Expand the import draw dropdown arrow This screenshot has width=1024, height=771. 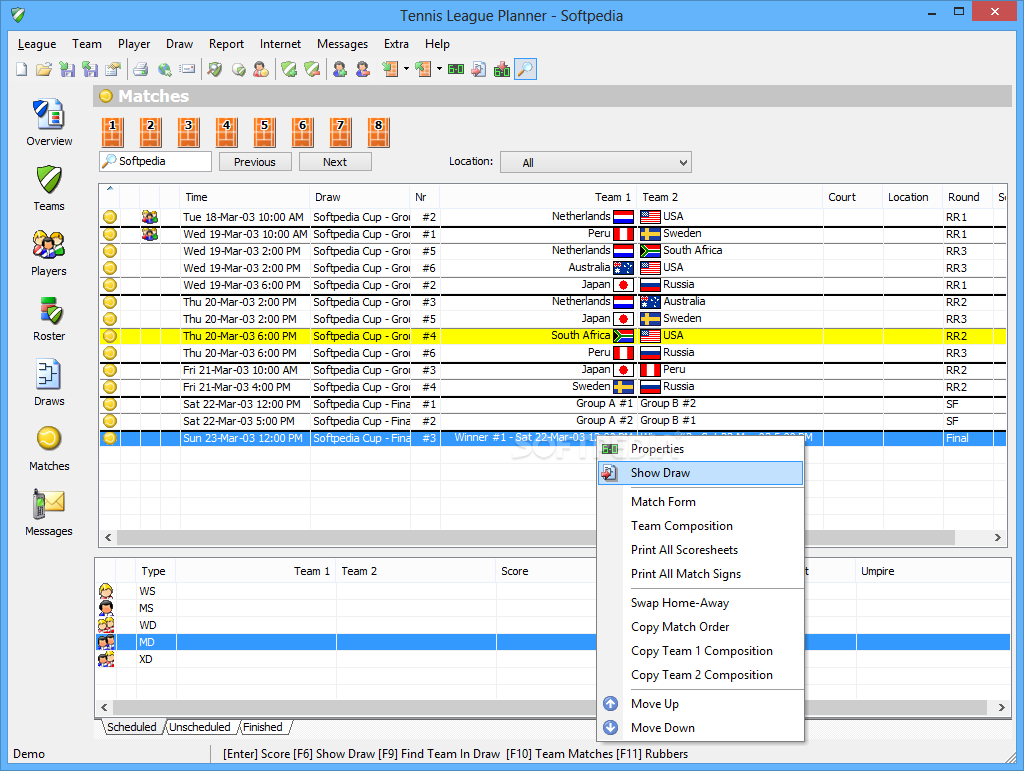406,69
